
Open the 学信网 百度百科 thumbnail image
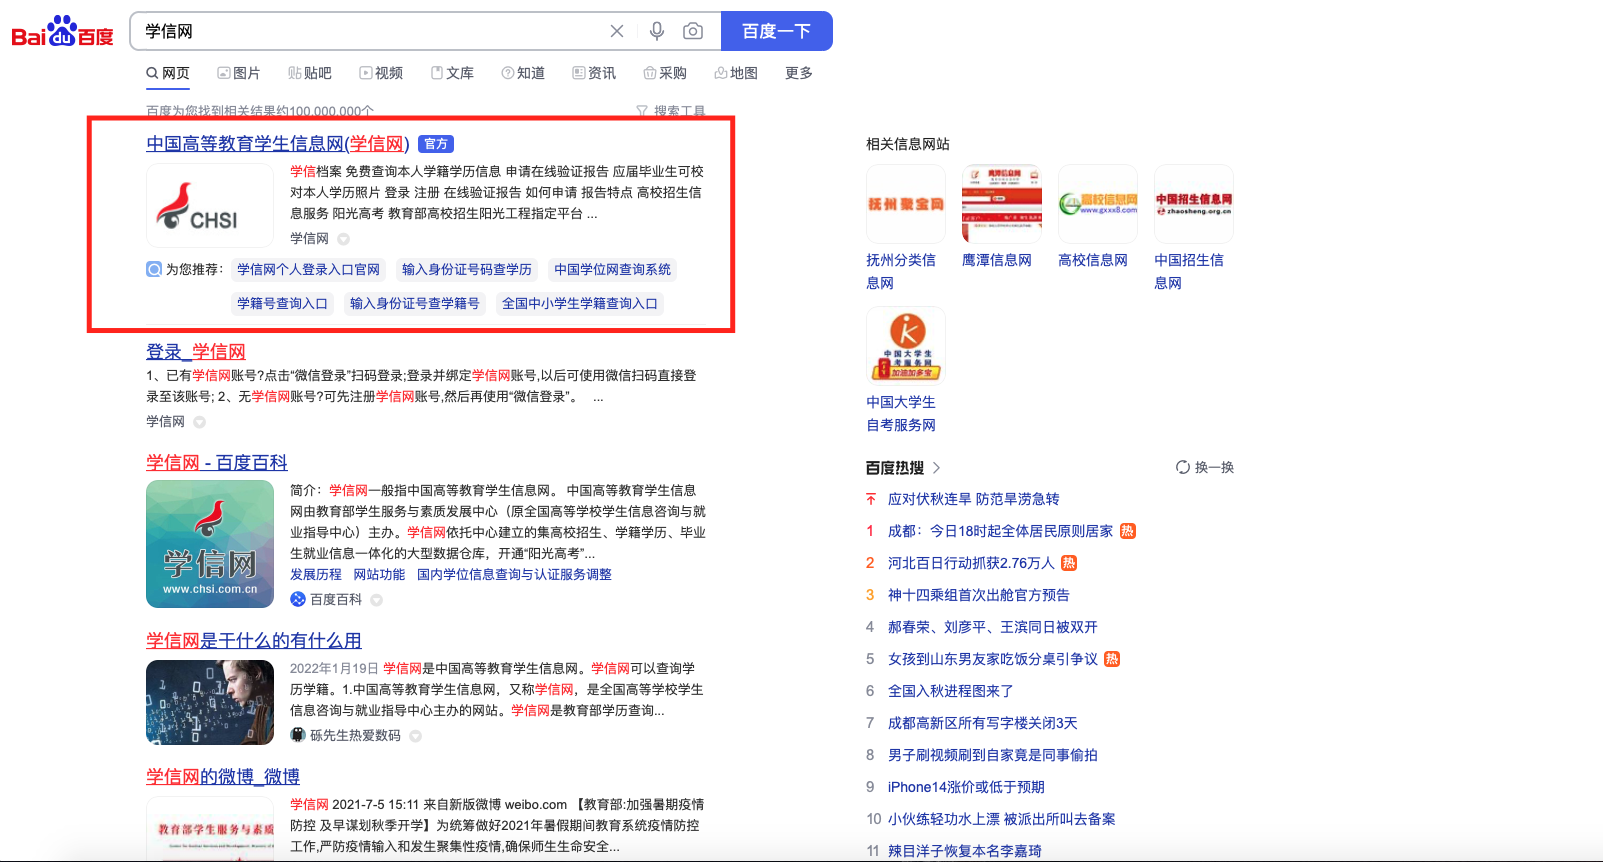tap(210, 544)
